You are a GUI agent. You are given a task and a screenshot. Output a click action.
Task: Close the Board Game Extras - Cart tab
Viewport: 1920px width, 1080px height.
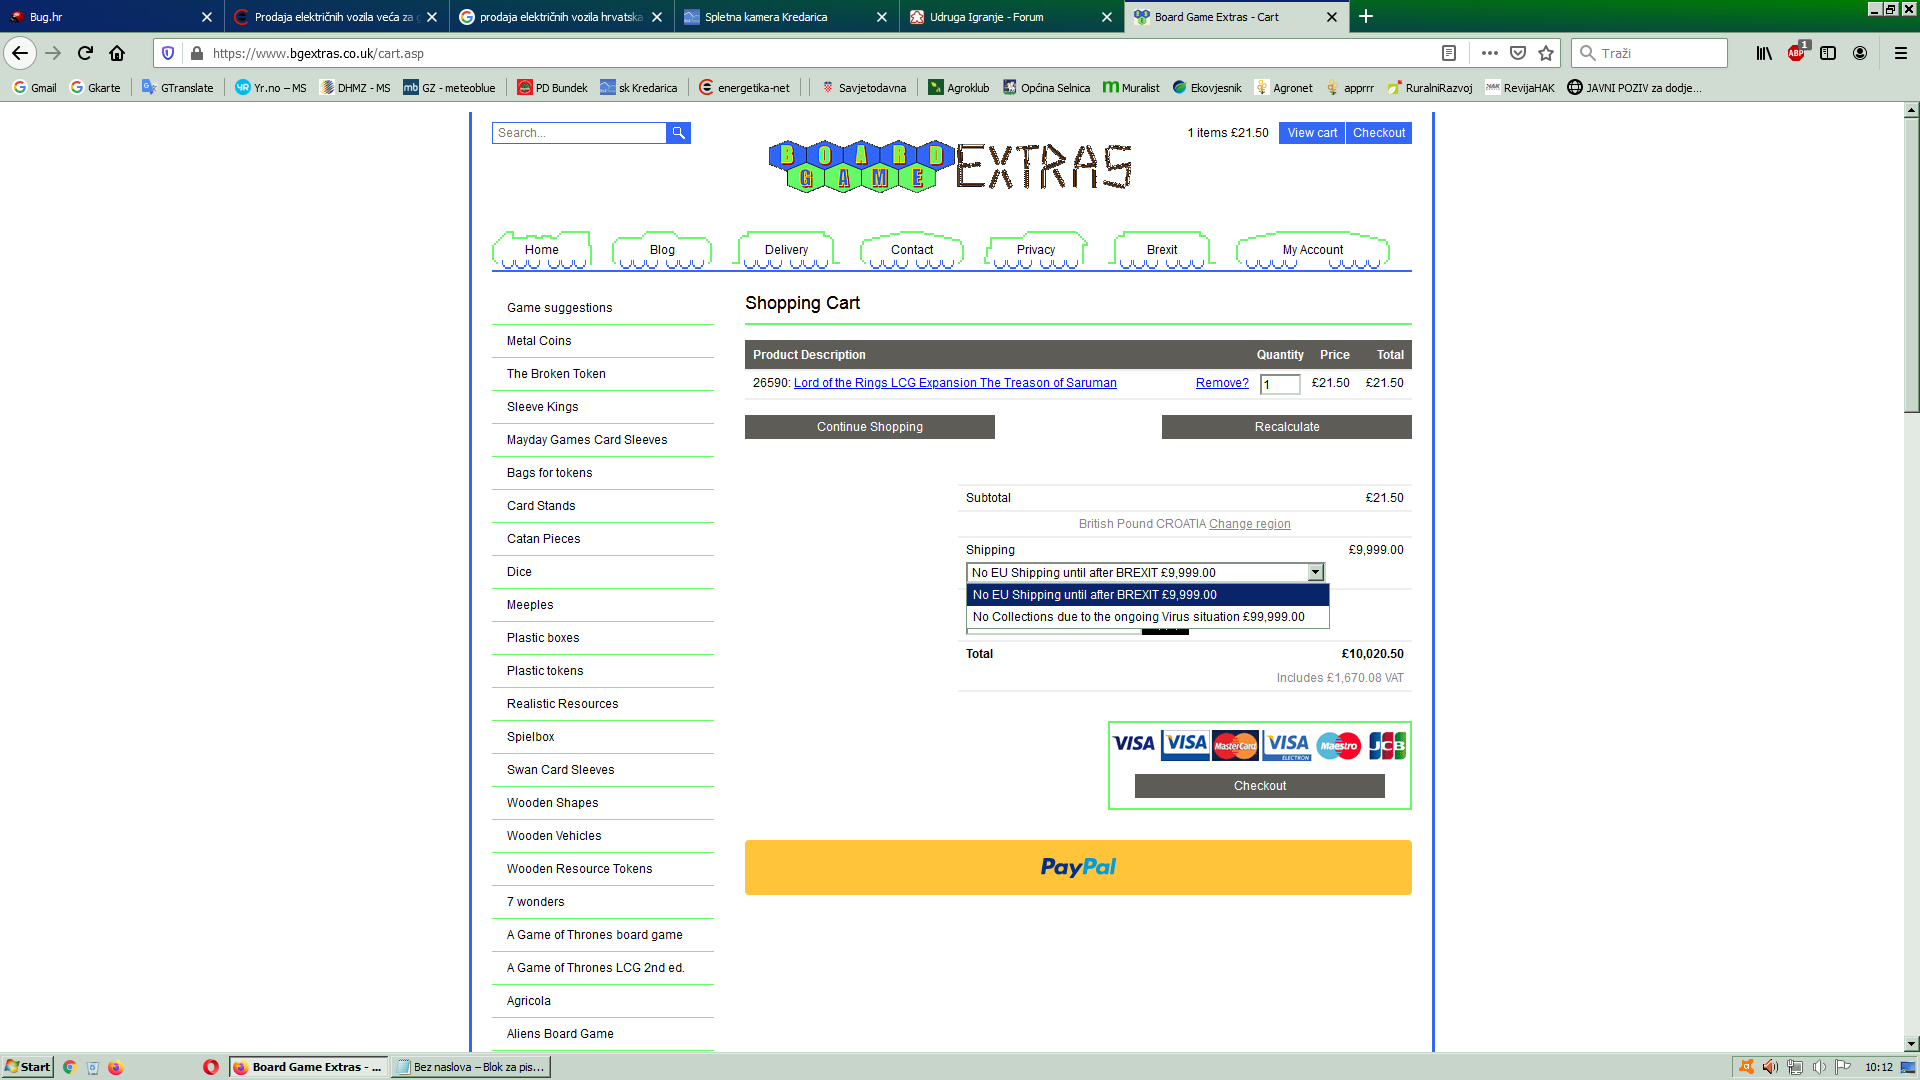click(x=1331, y=17)
